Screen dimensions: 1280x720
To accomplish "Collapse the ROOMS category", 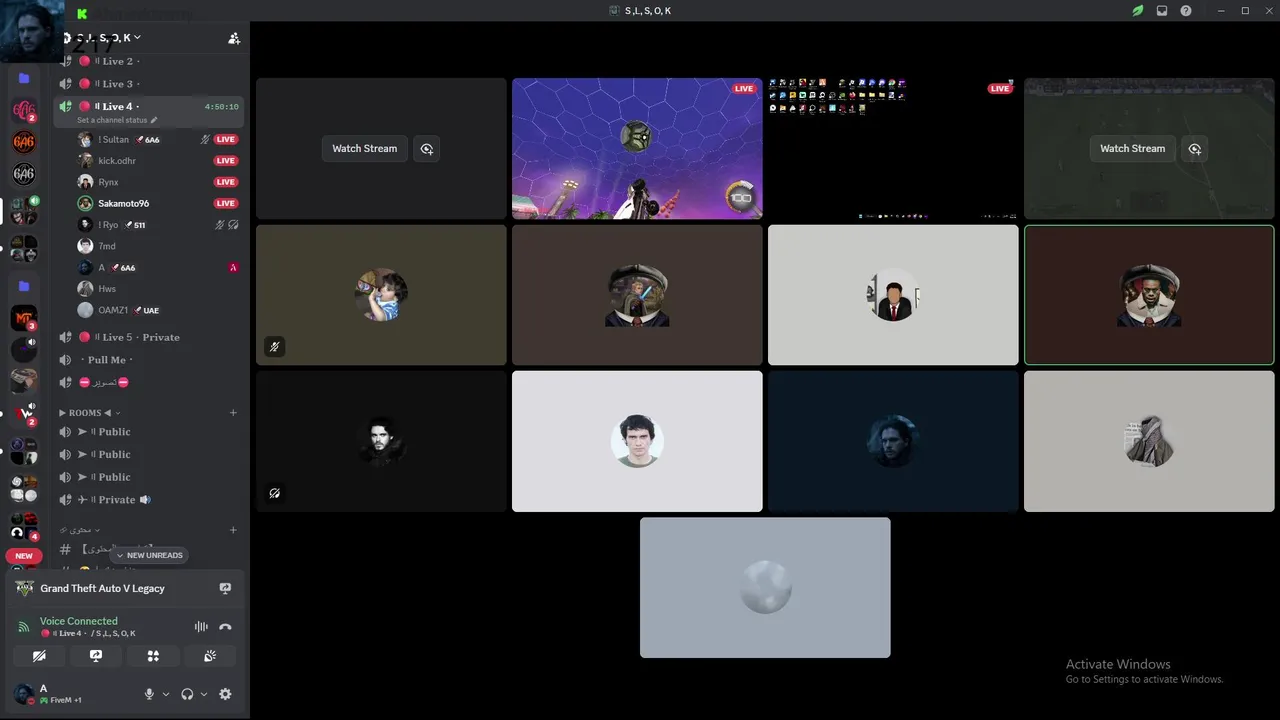I will coord(90,412).
